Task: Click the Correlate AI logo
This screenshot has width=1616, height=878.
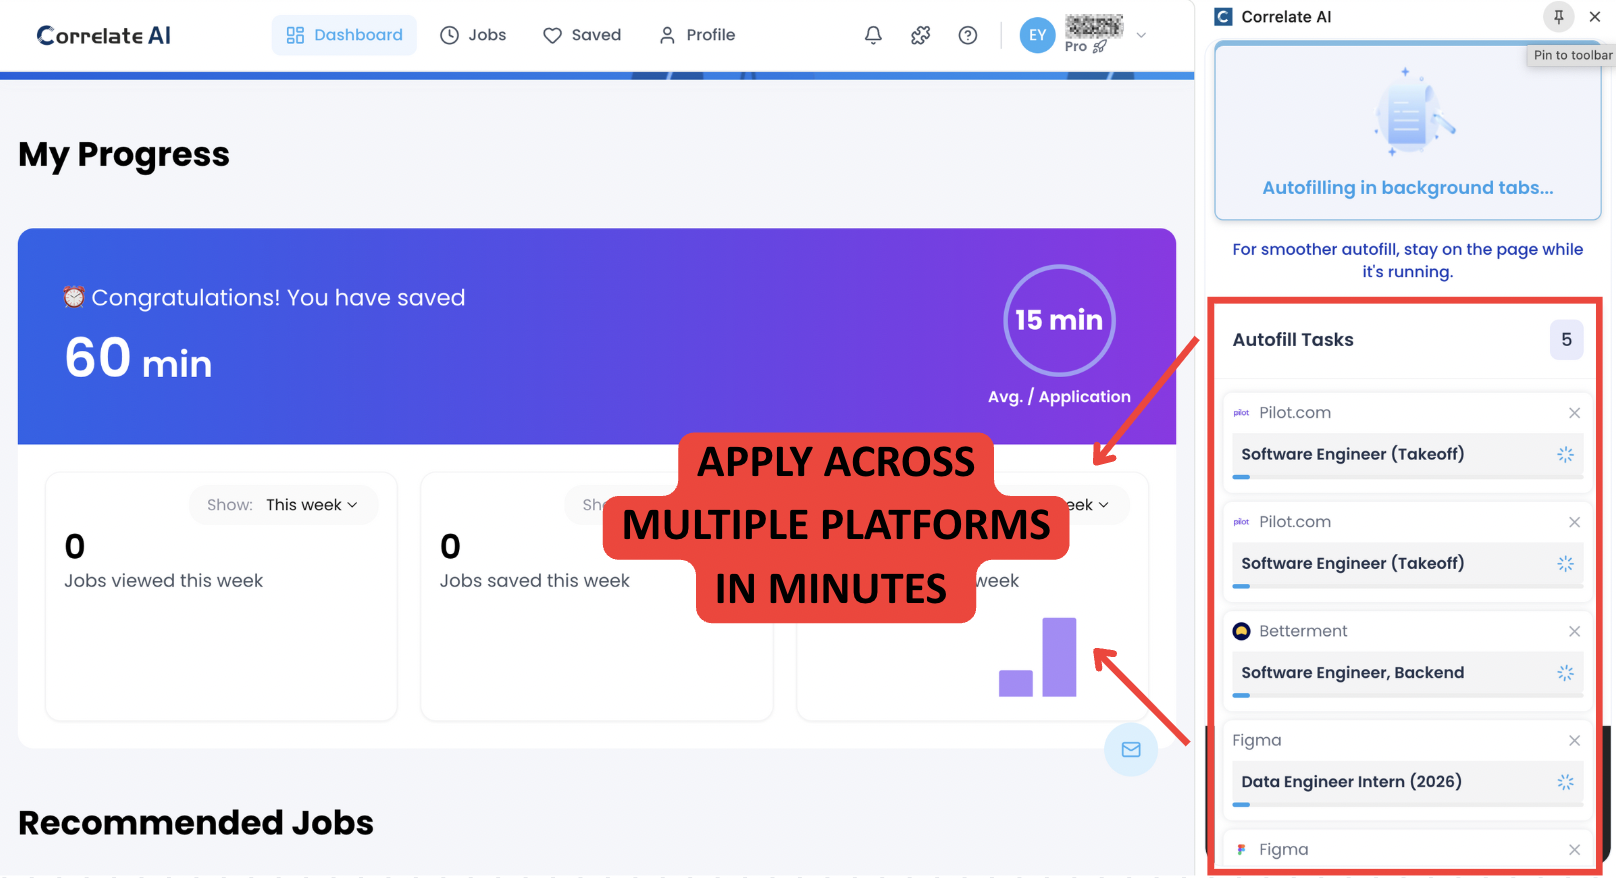Action: click(104, 35)
